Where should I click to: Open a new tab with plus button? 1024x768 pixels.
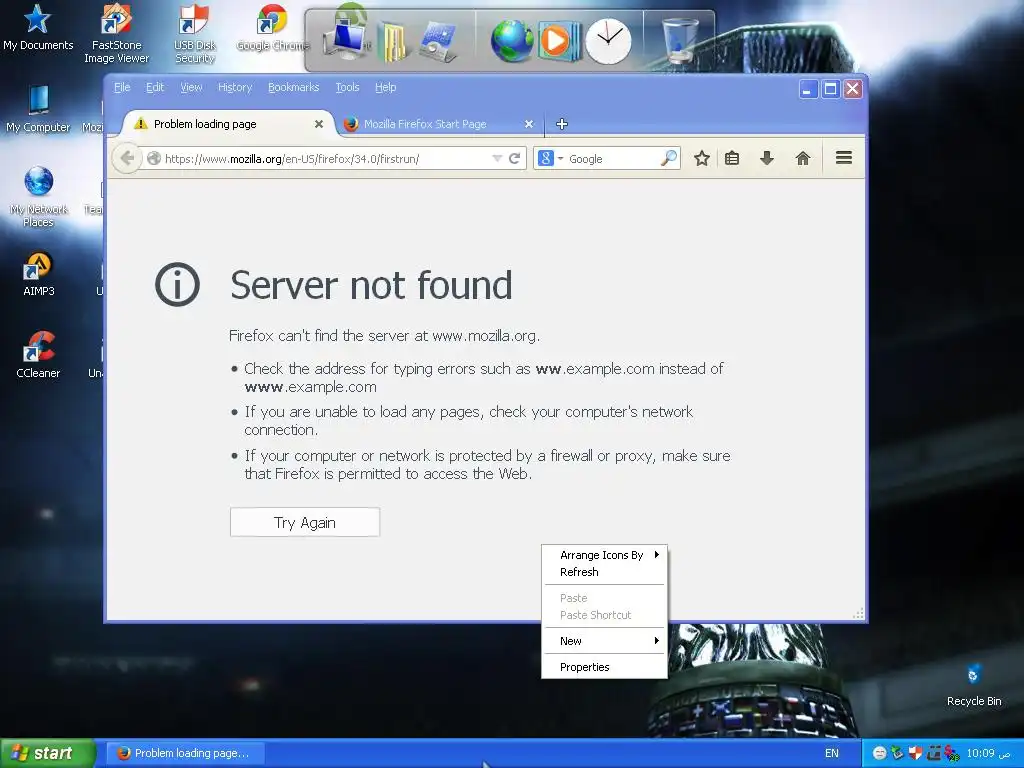point(562,123)
